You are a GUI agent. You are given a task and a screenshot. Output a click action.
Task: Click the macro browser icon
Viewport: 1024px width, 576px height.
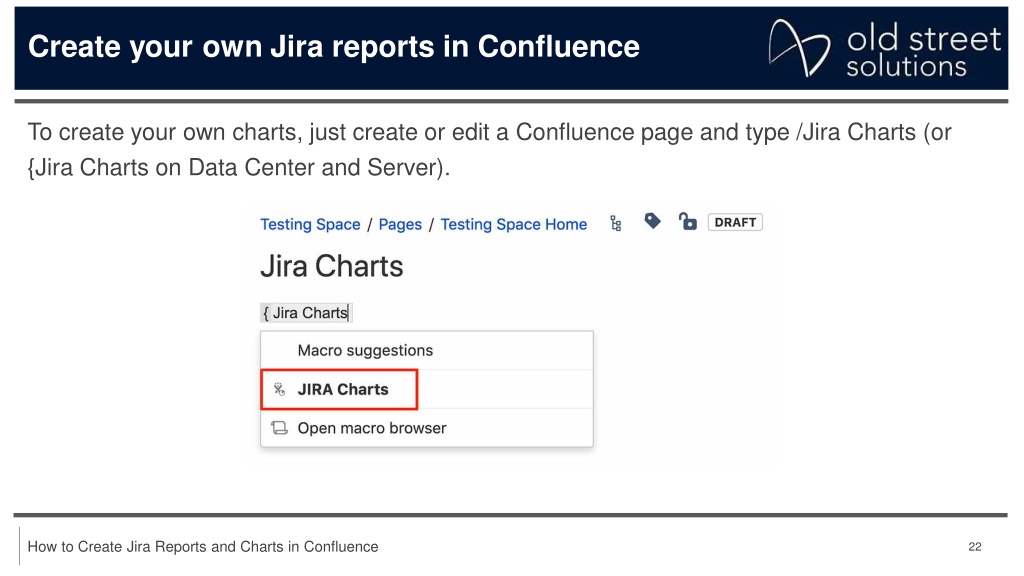click(279, 428)
